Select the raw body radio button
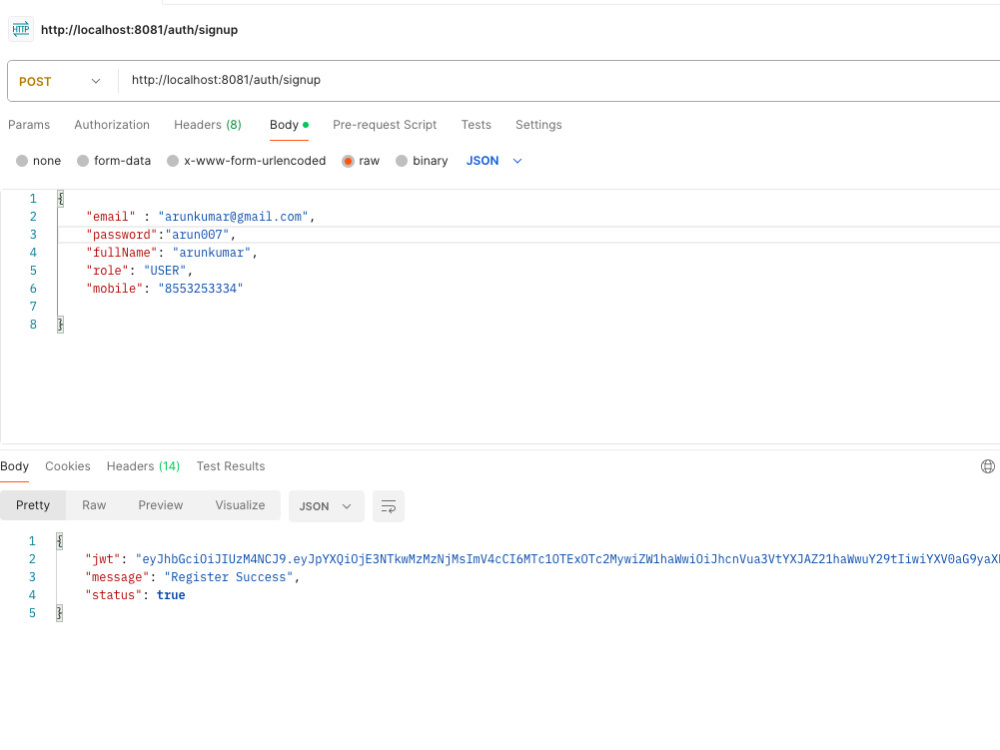The height and width of the screenshot is (750, 1000). point(348,161)
